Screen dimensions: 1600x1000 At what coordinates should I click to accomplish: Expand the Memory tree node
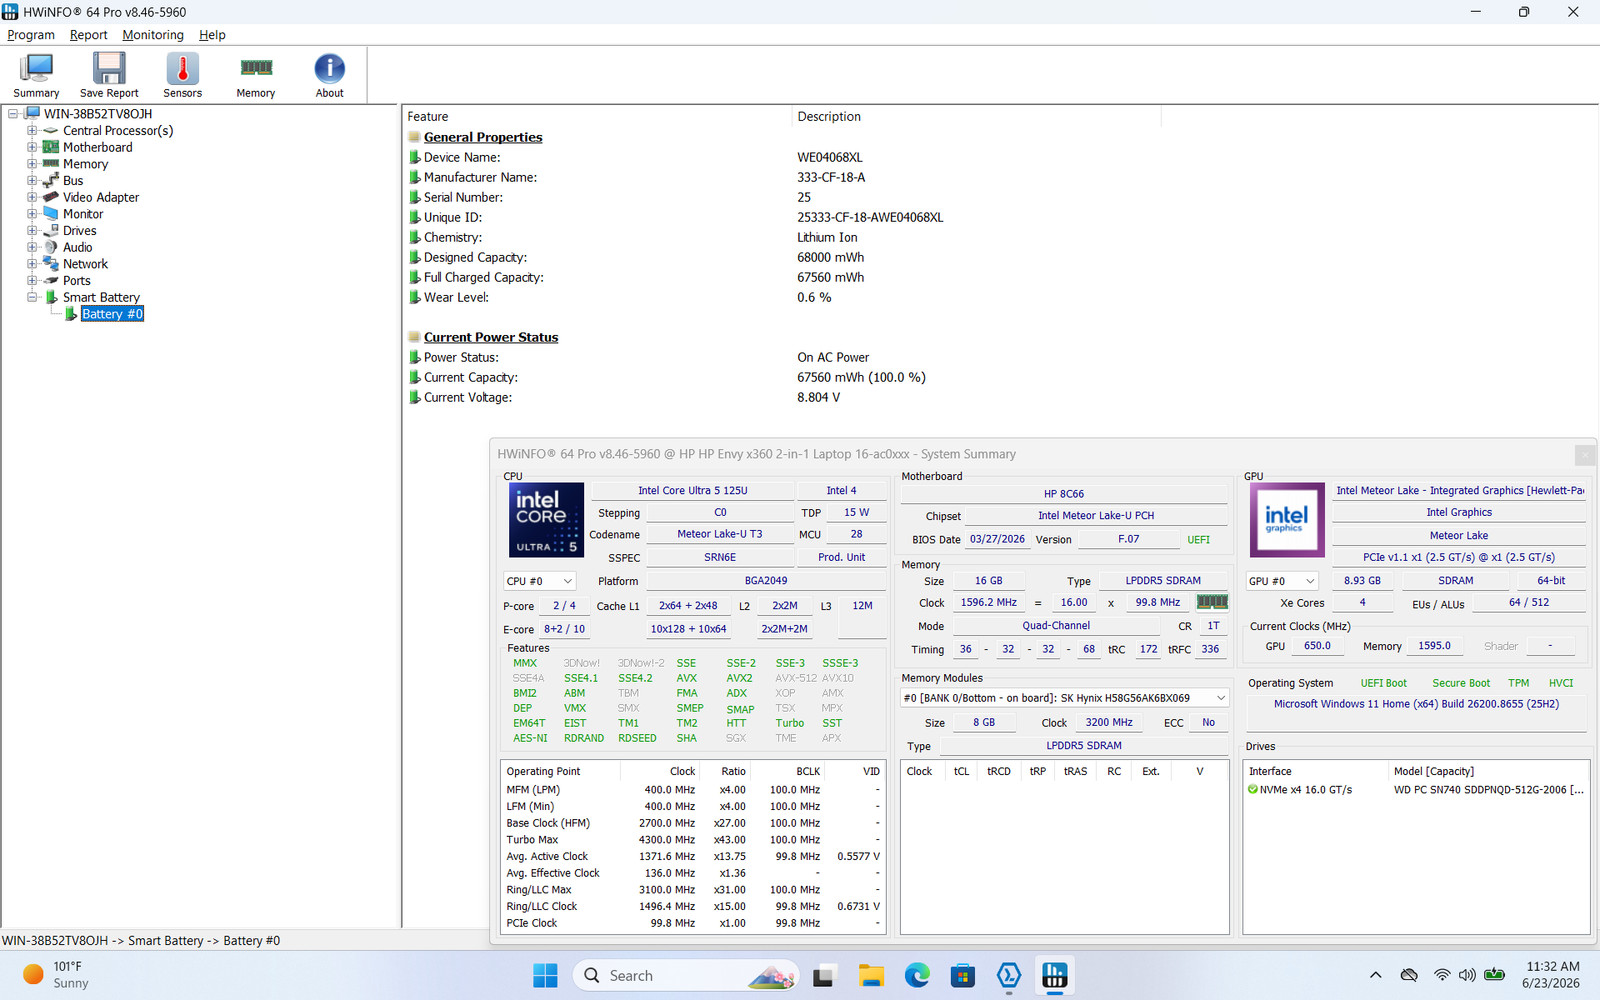click(32, 164)
